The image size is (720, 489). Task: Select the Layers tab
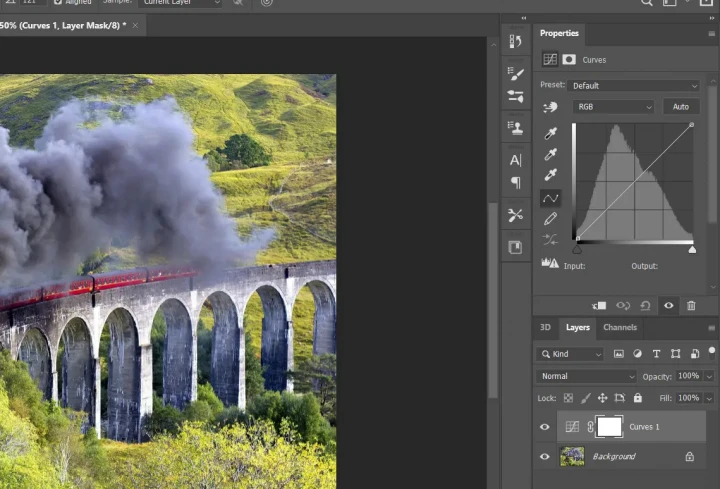pos(578,327)
